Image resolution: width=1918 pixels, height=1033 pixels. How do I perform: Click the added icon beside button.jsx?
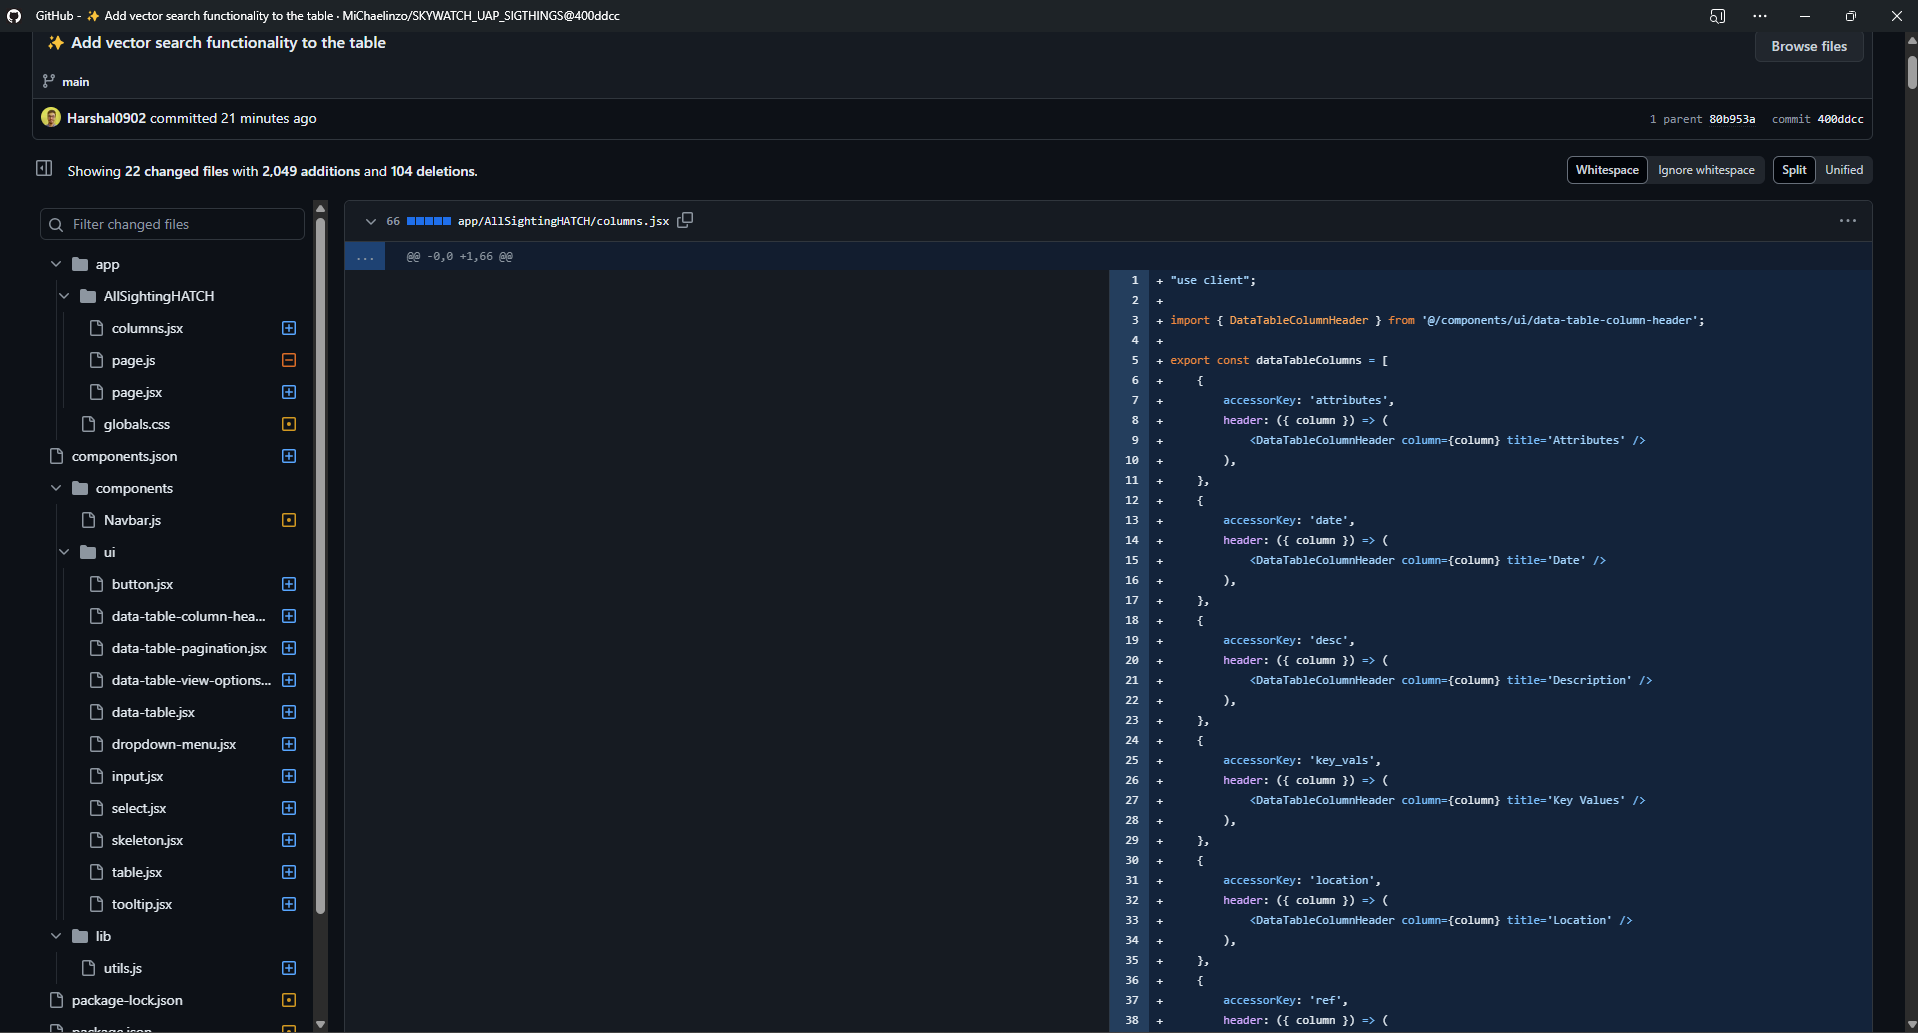pos(289,584)
